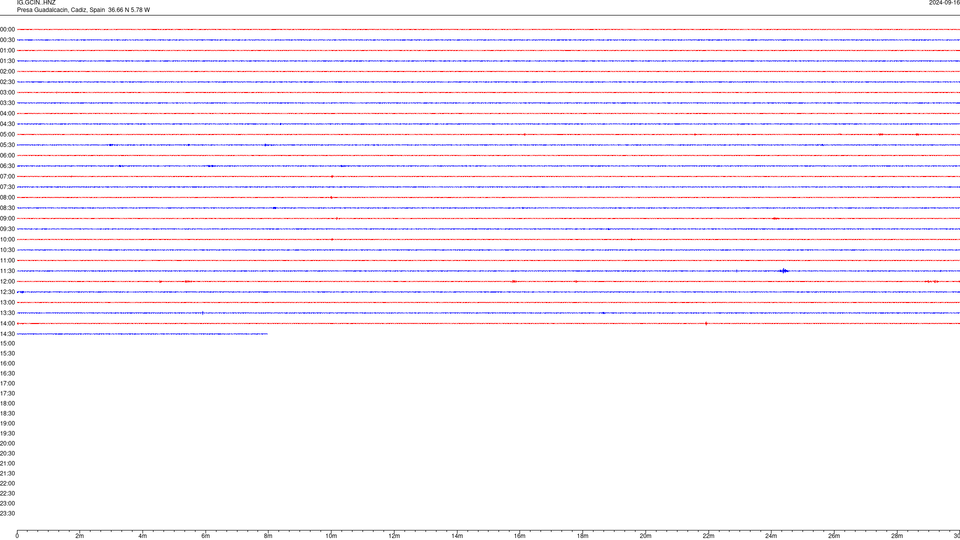The height and width of the screenshot is (540, 960).
Task: Select the 00:00 time row label
Action: pos(7,29)
